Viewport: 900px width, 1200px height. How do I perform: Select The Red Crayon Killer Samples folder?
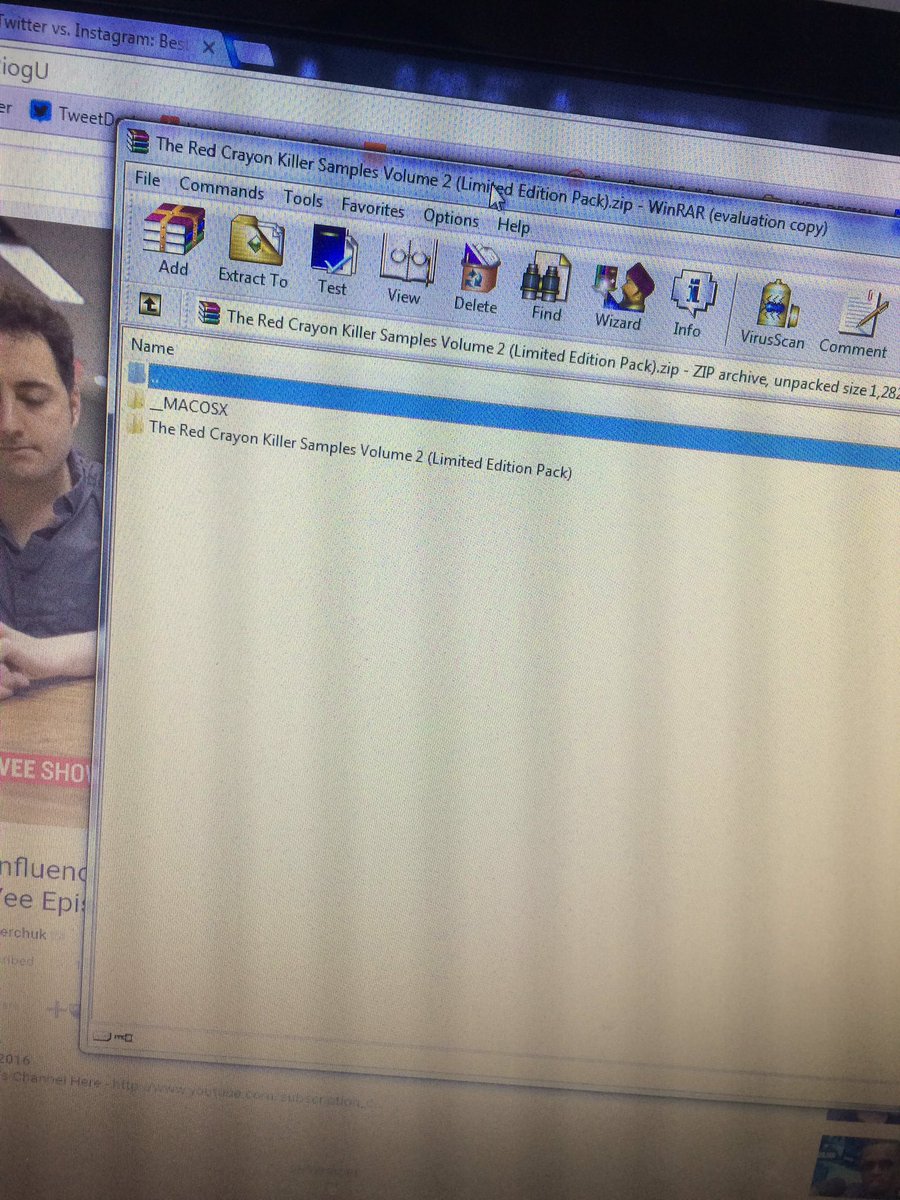pos(360,448)
